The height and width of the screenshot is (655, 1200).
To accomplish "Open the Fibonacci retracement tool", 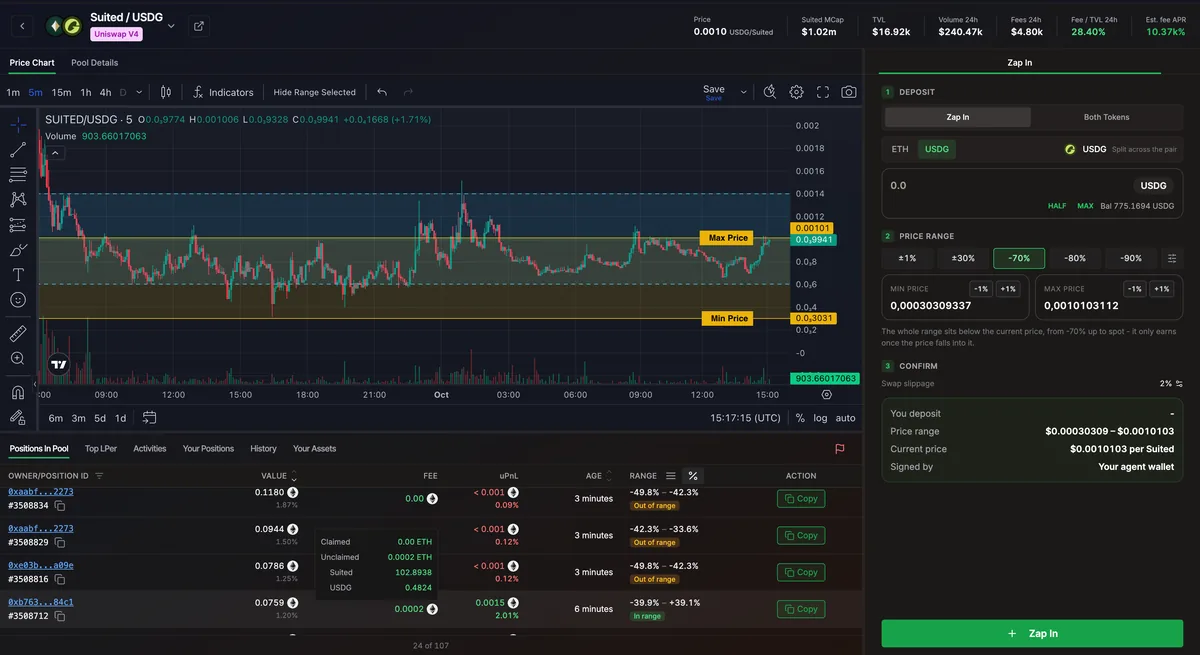I will coord(18,175).
